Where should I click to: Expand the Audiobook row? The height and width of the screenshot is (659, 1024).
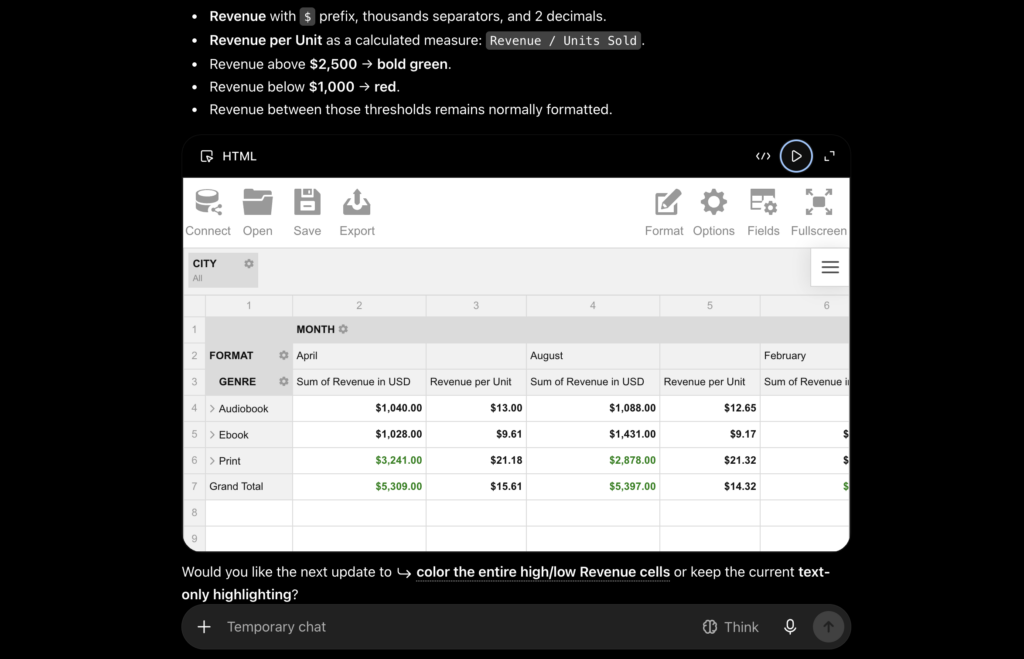point(212,408)
